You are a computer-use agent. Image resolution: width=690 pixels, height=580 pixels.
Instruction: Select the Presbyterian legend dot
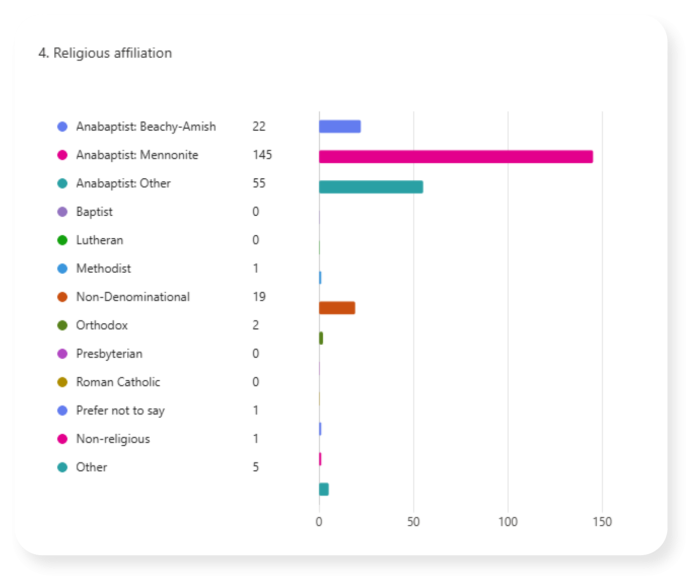62,354
